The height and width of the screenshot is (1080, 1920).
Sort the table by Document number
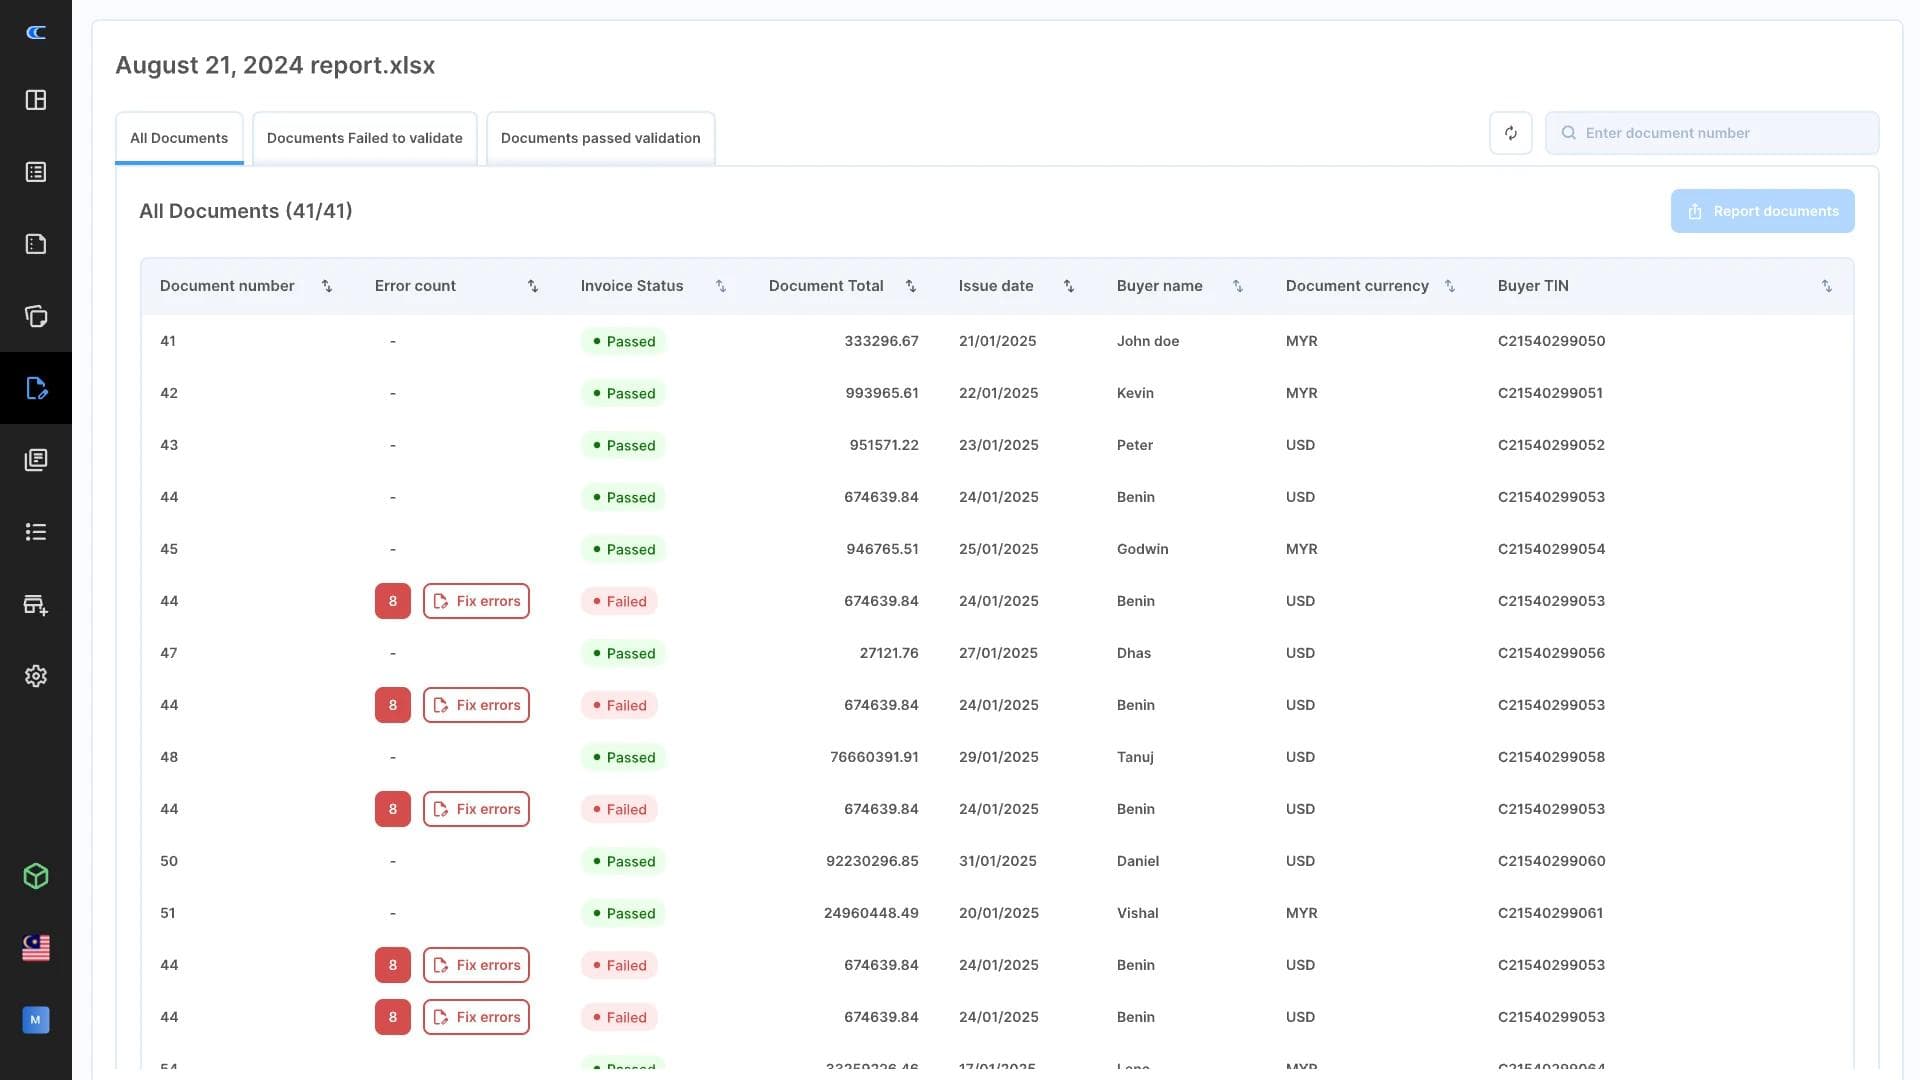[327, 286]
